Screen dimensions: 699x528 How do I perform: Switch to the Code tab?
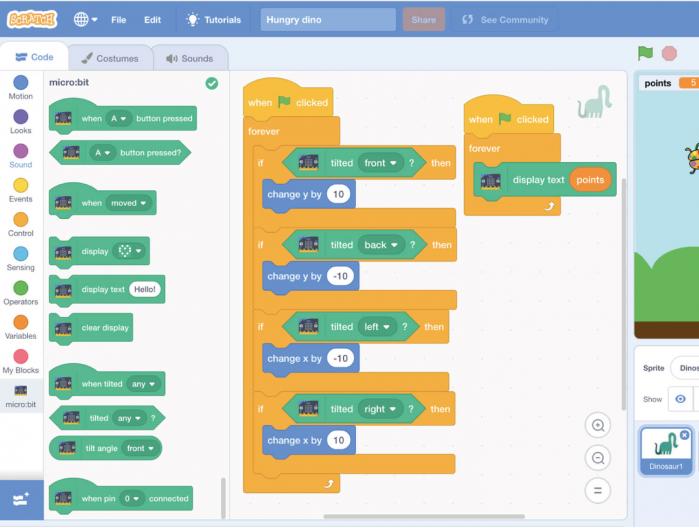(34, 57)
